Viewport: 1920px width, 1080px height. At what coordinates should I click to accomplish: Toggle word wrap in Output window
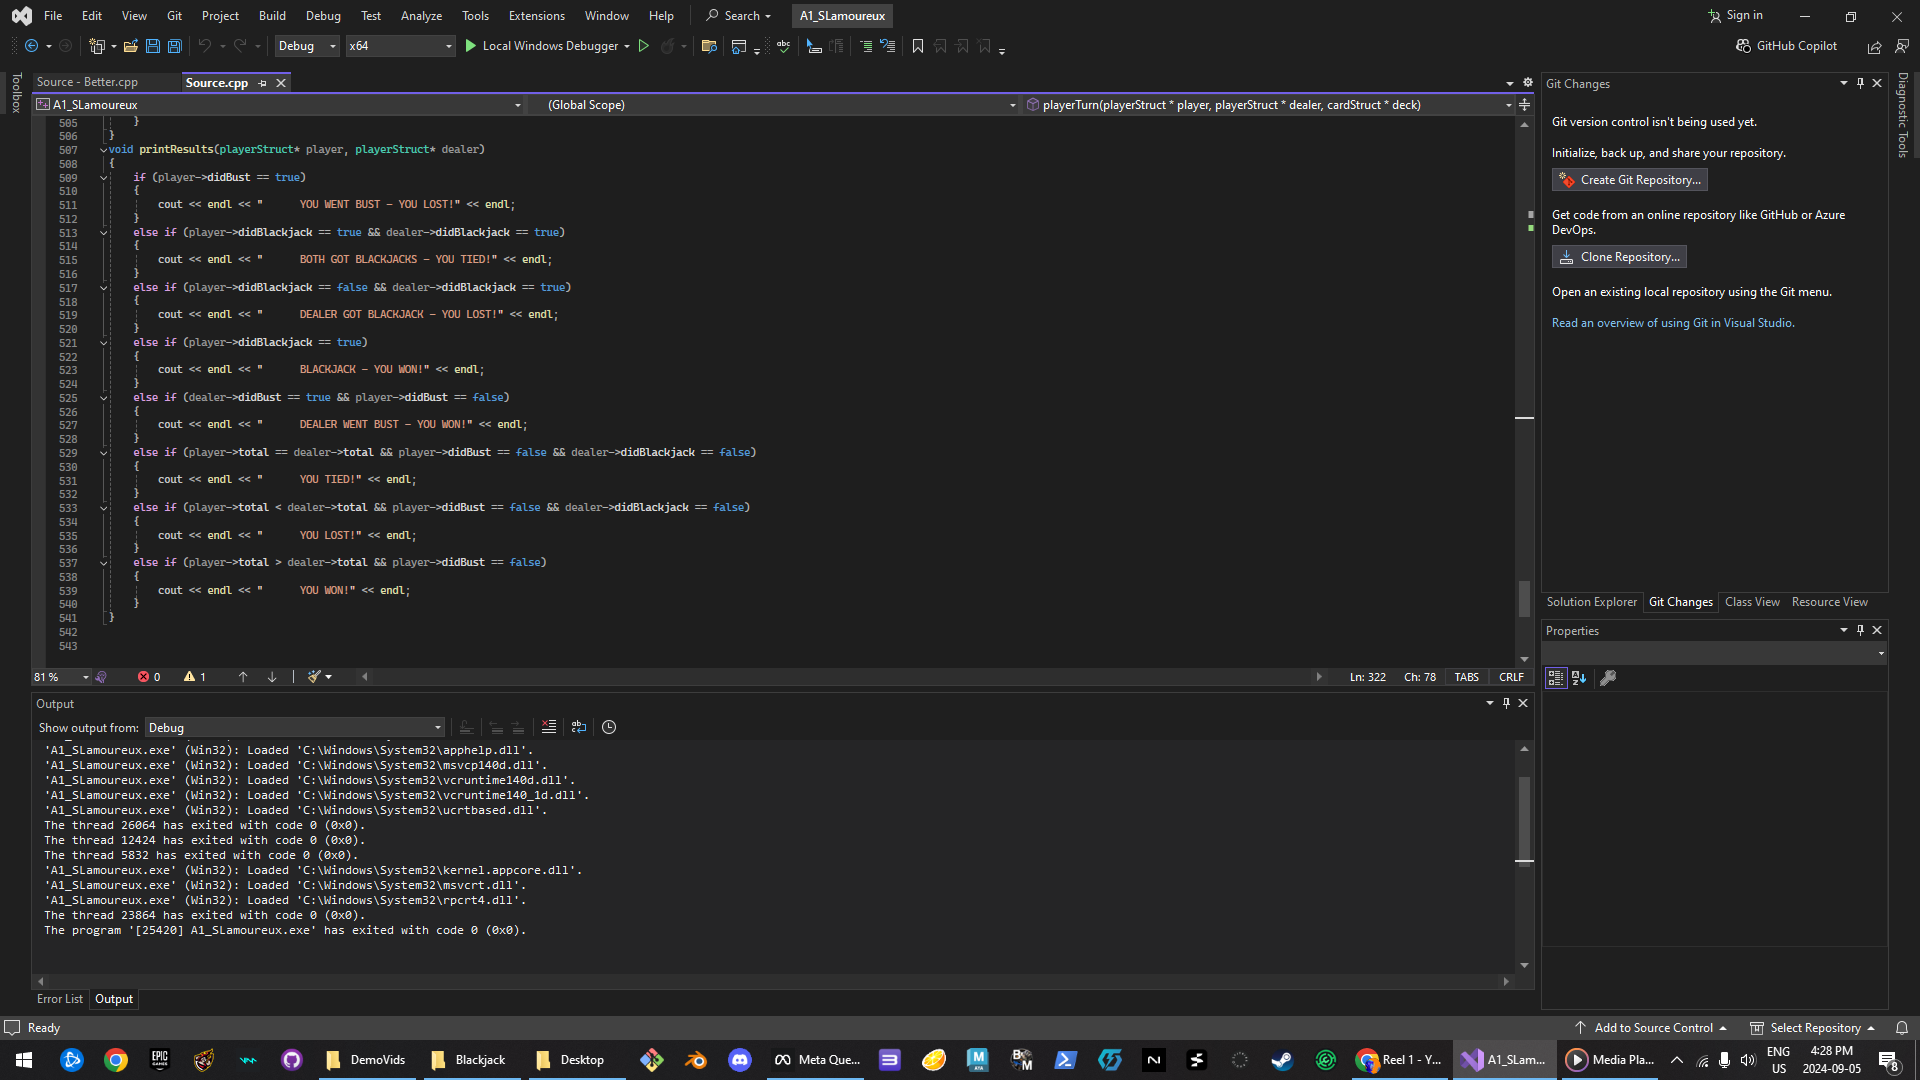(x=579, y=727)
